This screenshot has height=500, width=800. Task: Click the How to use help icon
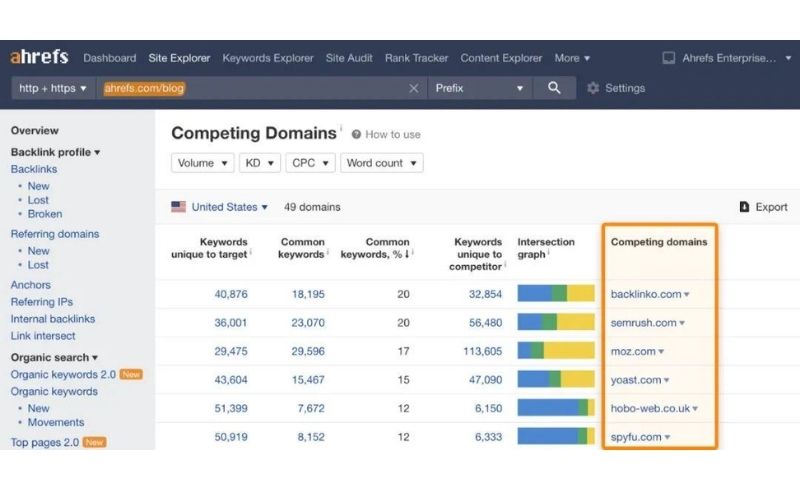[356, 134]
